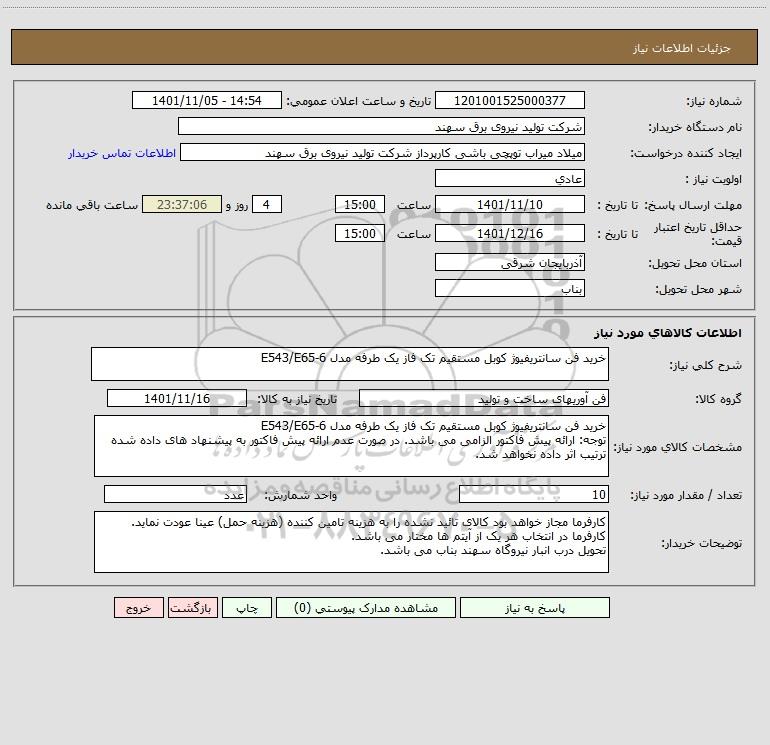The height and width of the screenshot is (745, 770).
Task: Click buyer organization name field 'شرکت تولید نیروی برق سهند'
Action: click(381, 126)
